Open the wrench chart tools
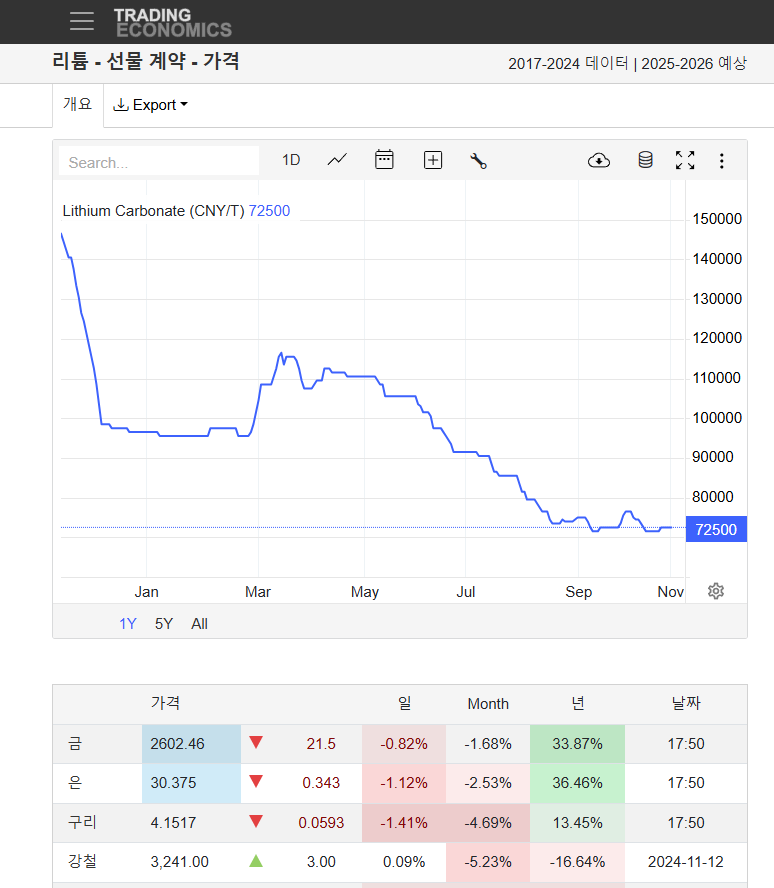This screenshot has height=888, width=774. [x=478, y=161]
